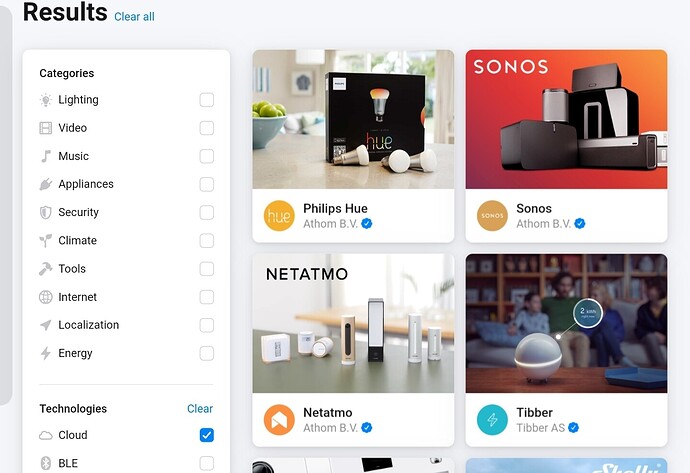Click the Security shield icon

coord(46,213)
